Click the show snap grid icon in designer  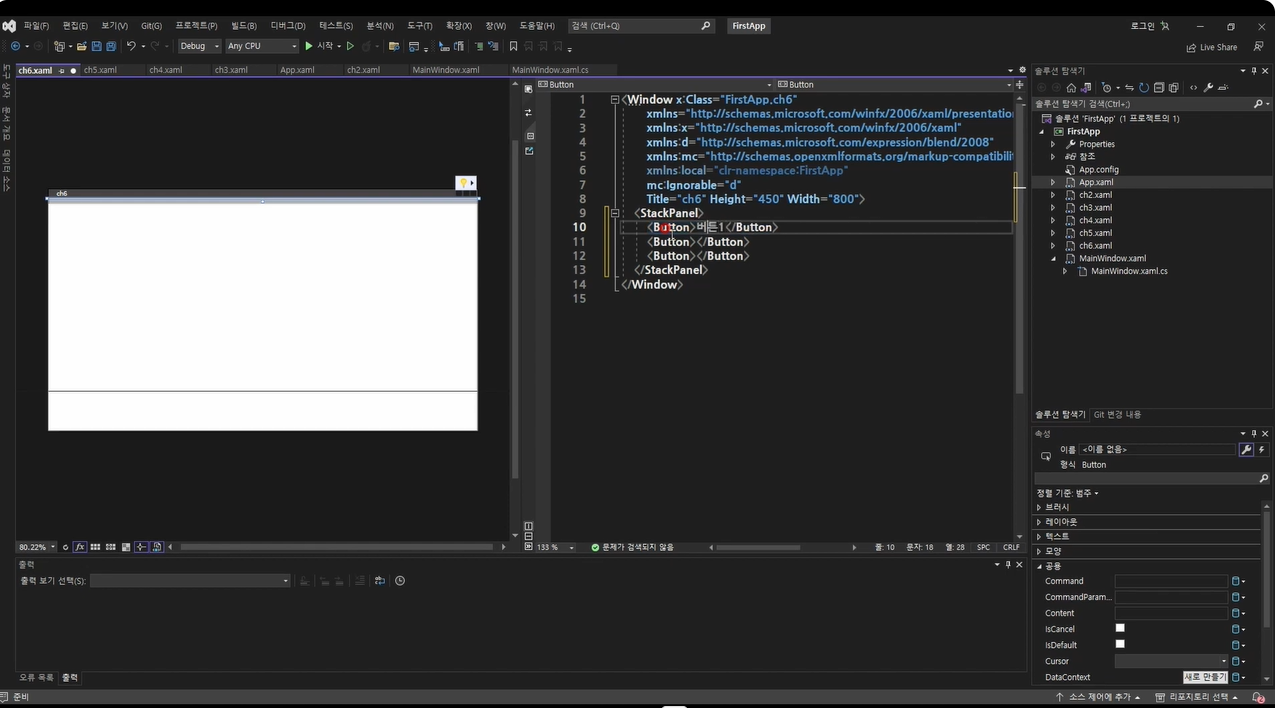point(95,547)
